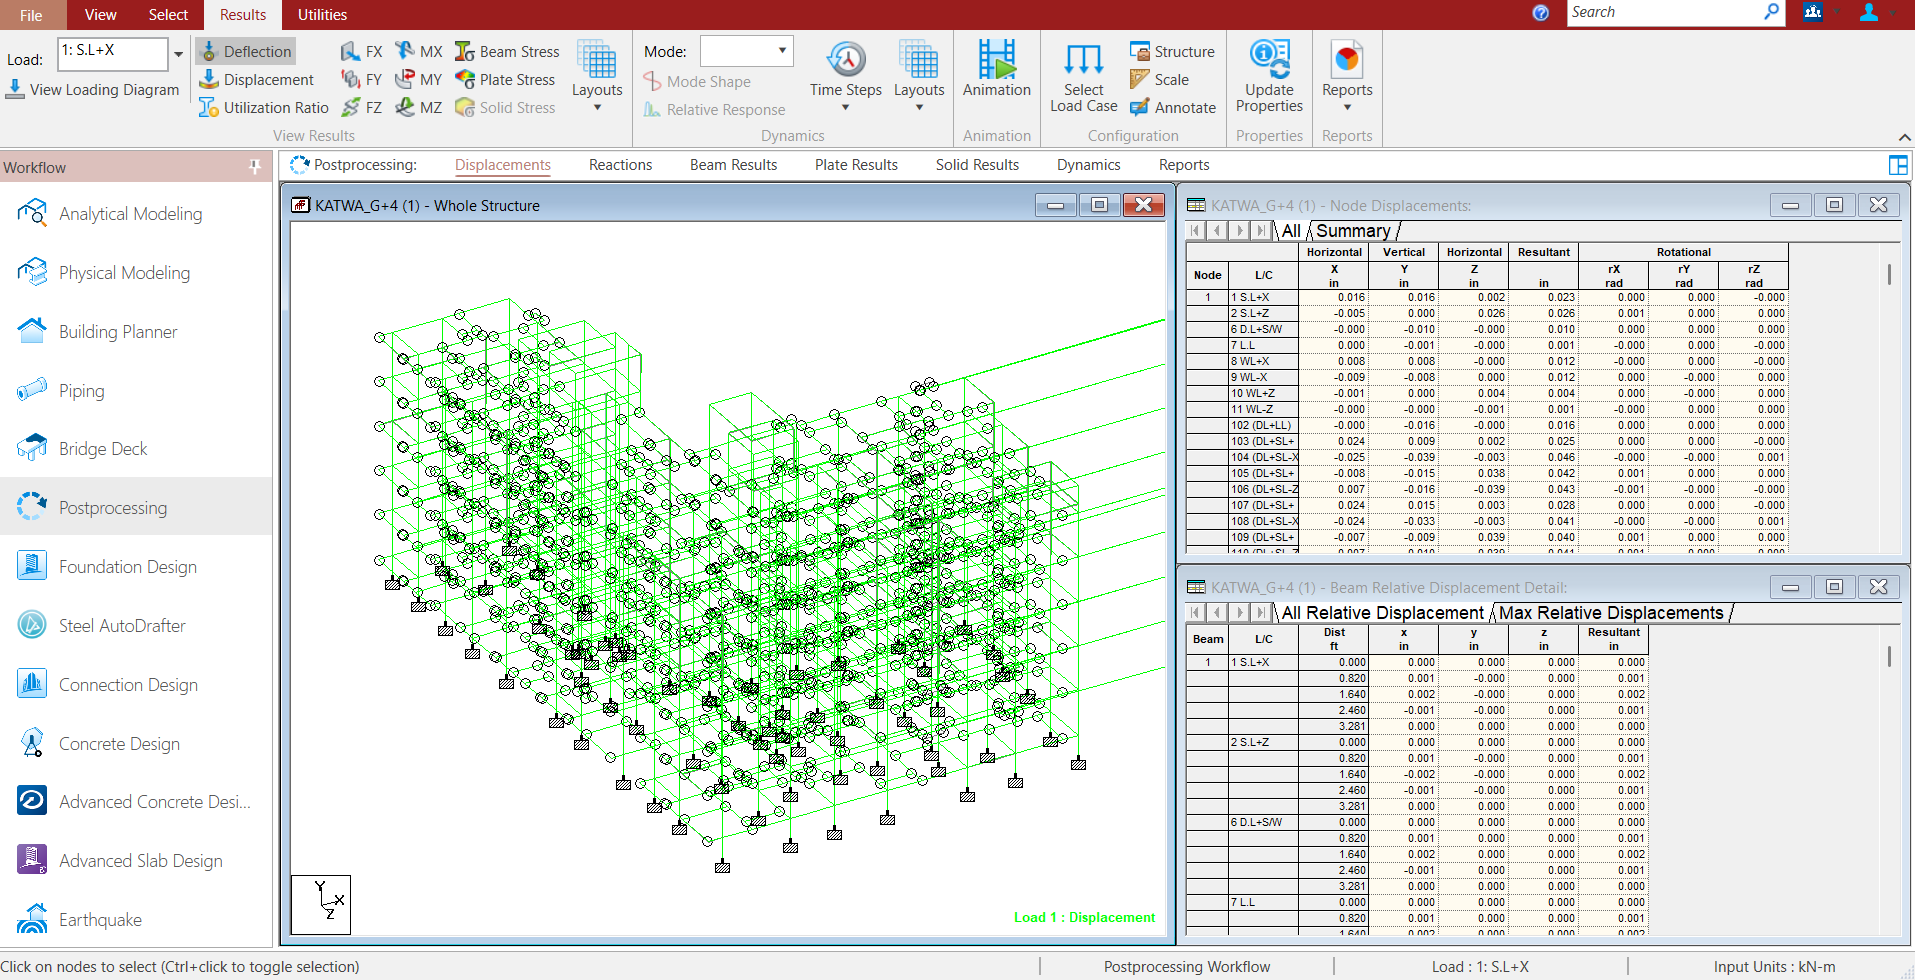Expand the Reports dropdown in ribbon

click(x=1347, y=107)
